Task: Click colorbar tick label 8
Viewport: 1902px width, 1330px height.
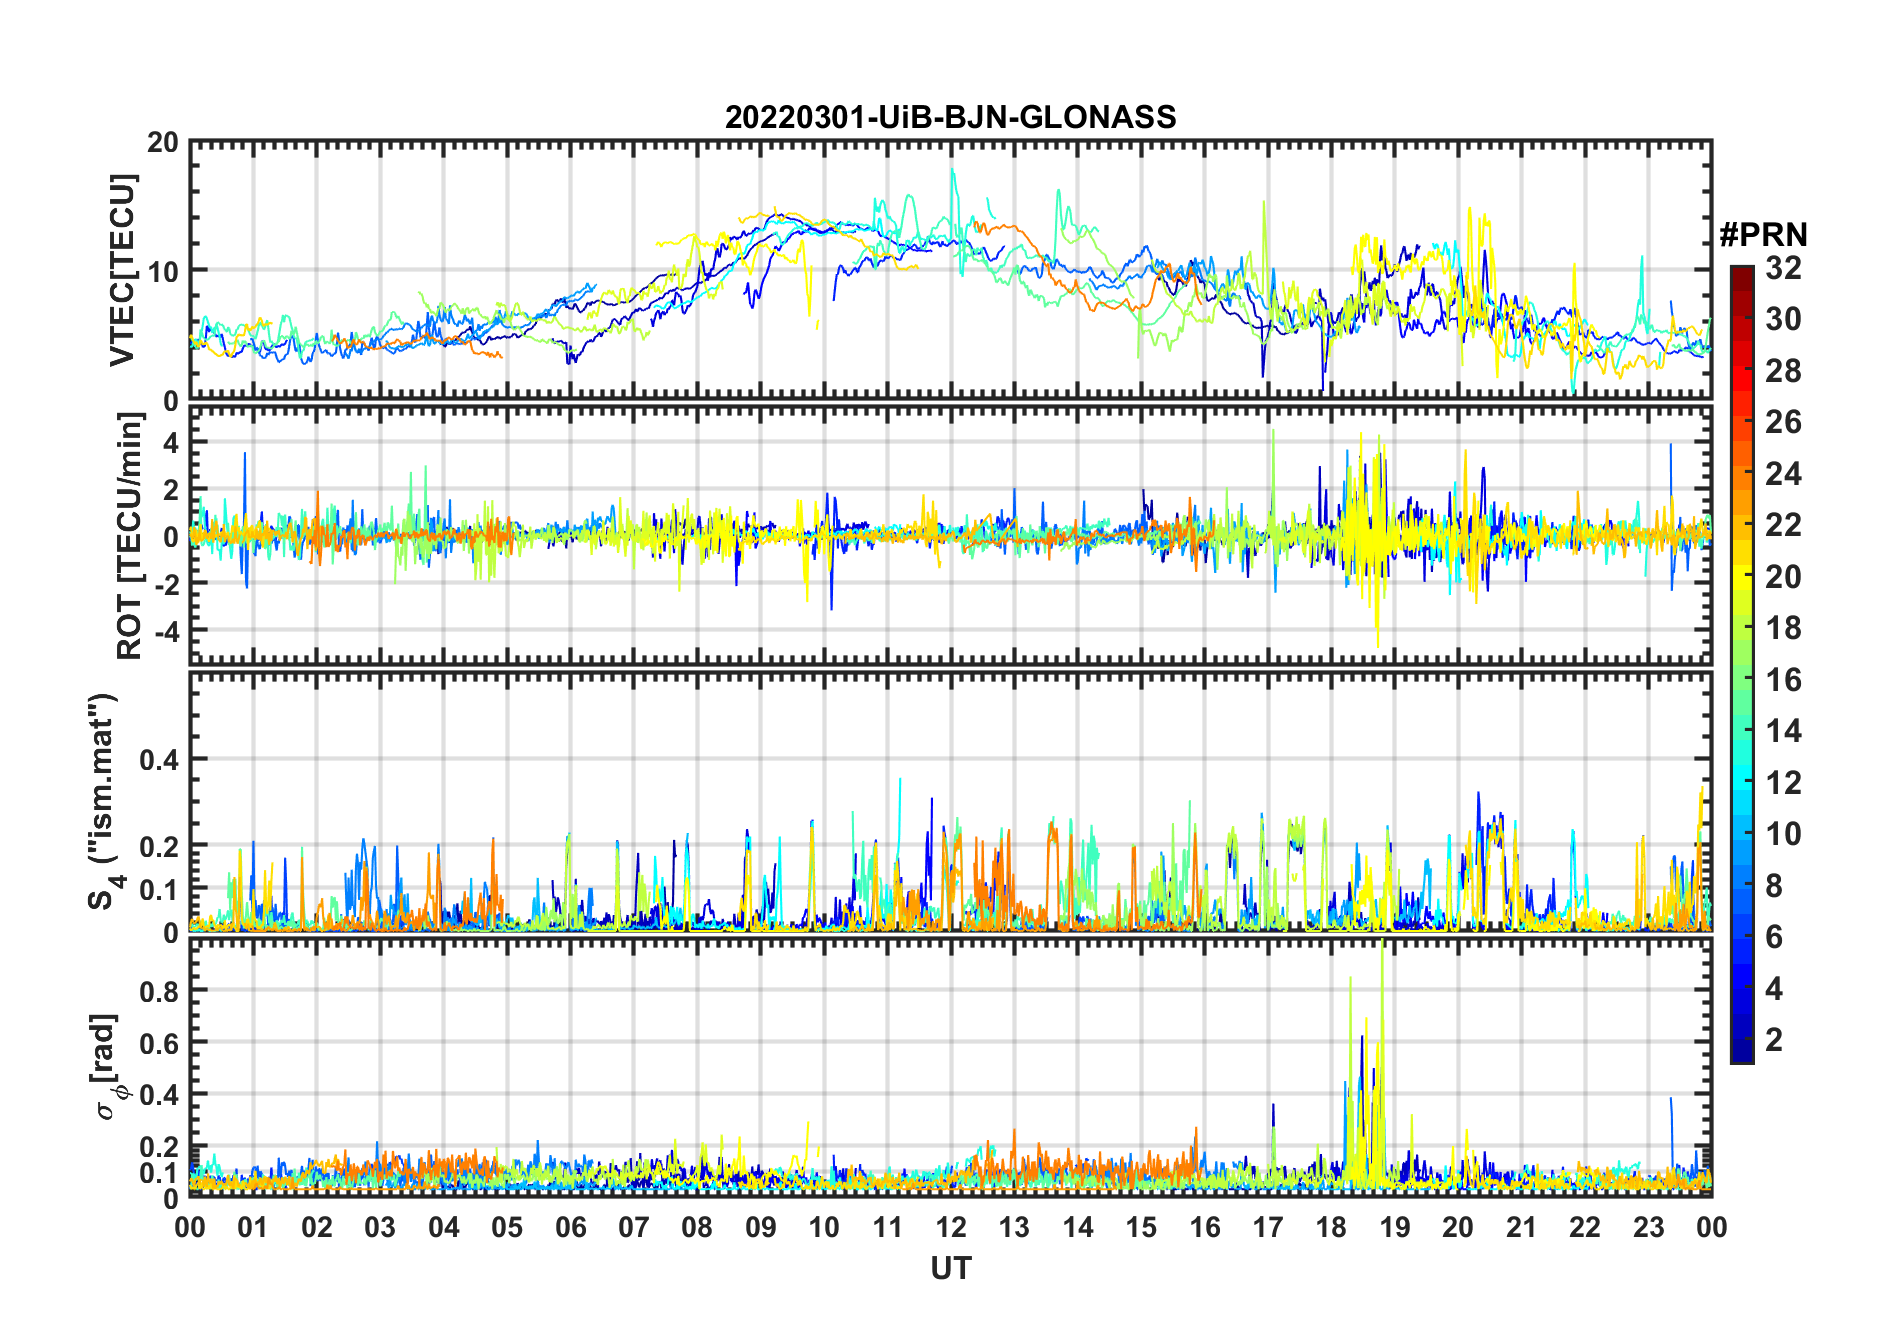Action: [x=1774, y=886]
